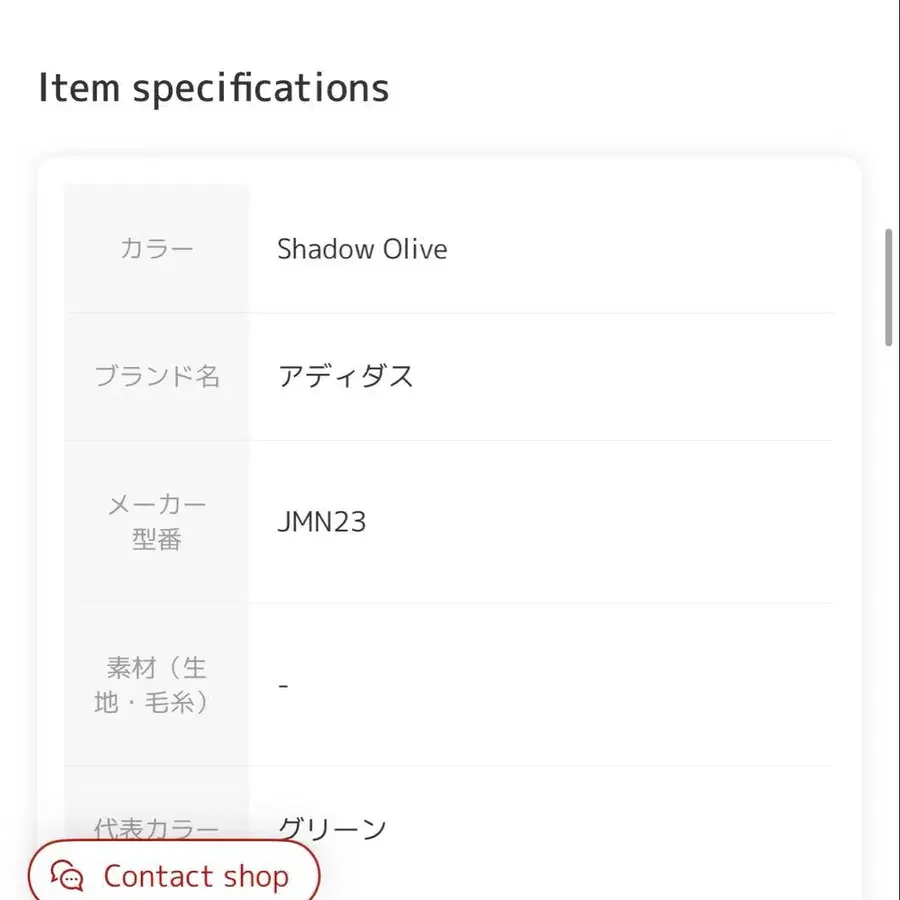The image size is (900, 900).
Task: Click the chat bubble icon on Contact shop
Action: coord(66,876)
